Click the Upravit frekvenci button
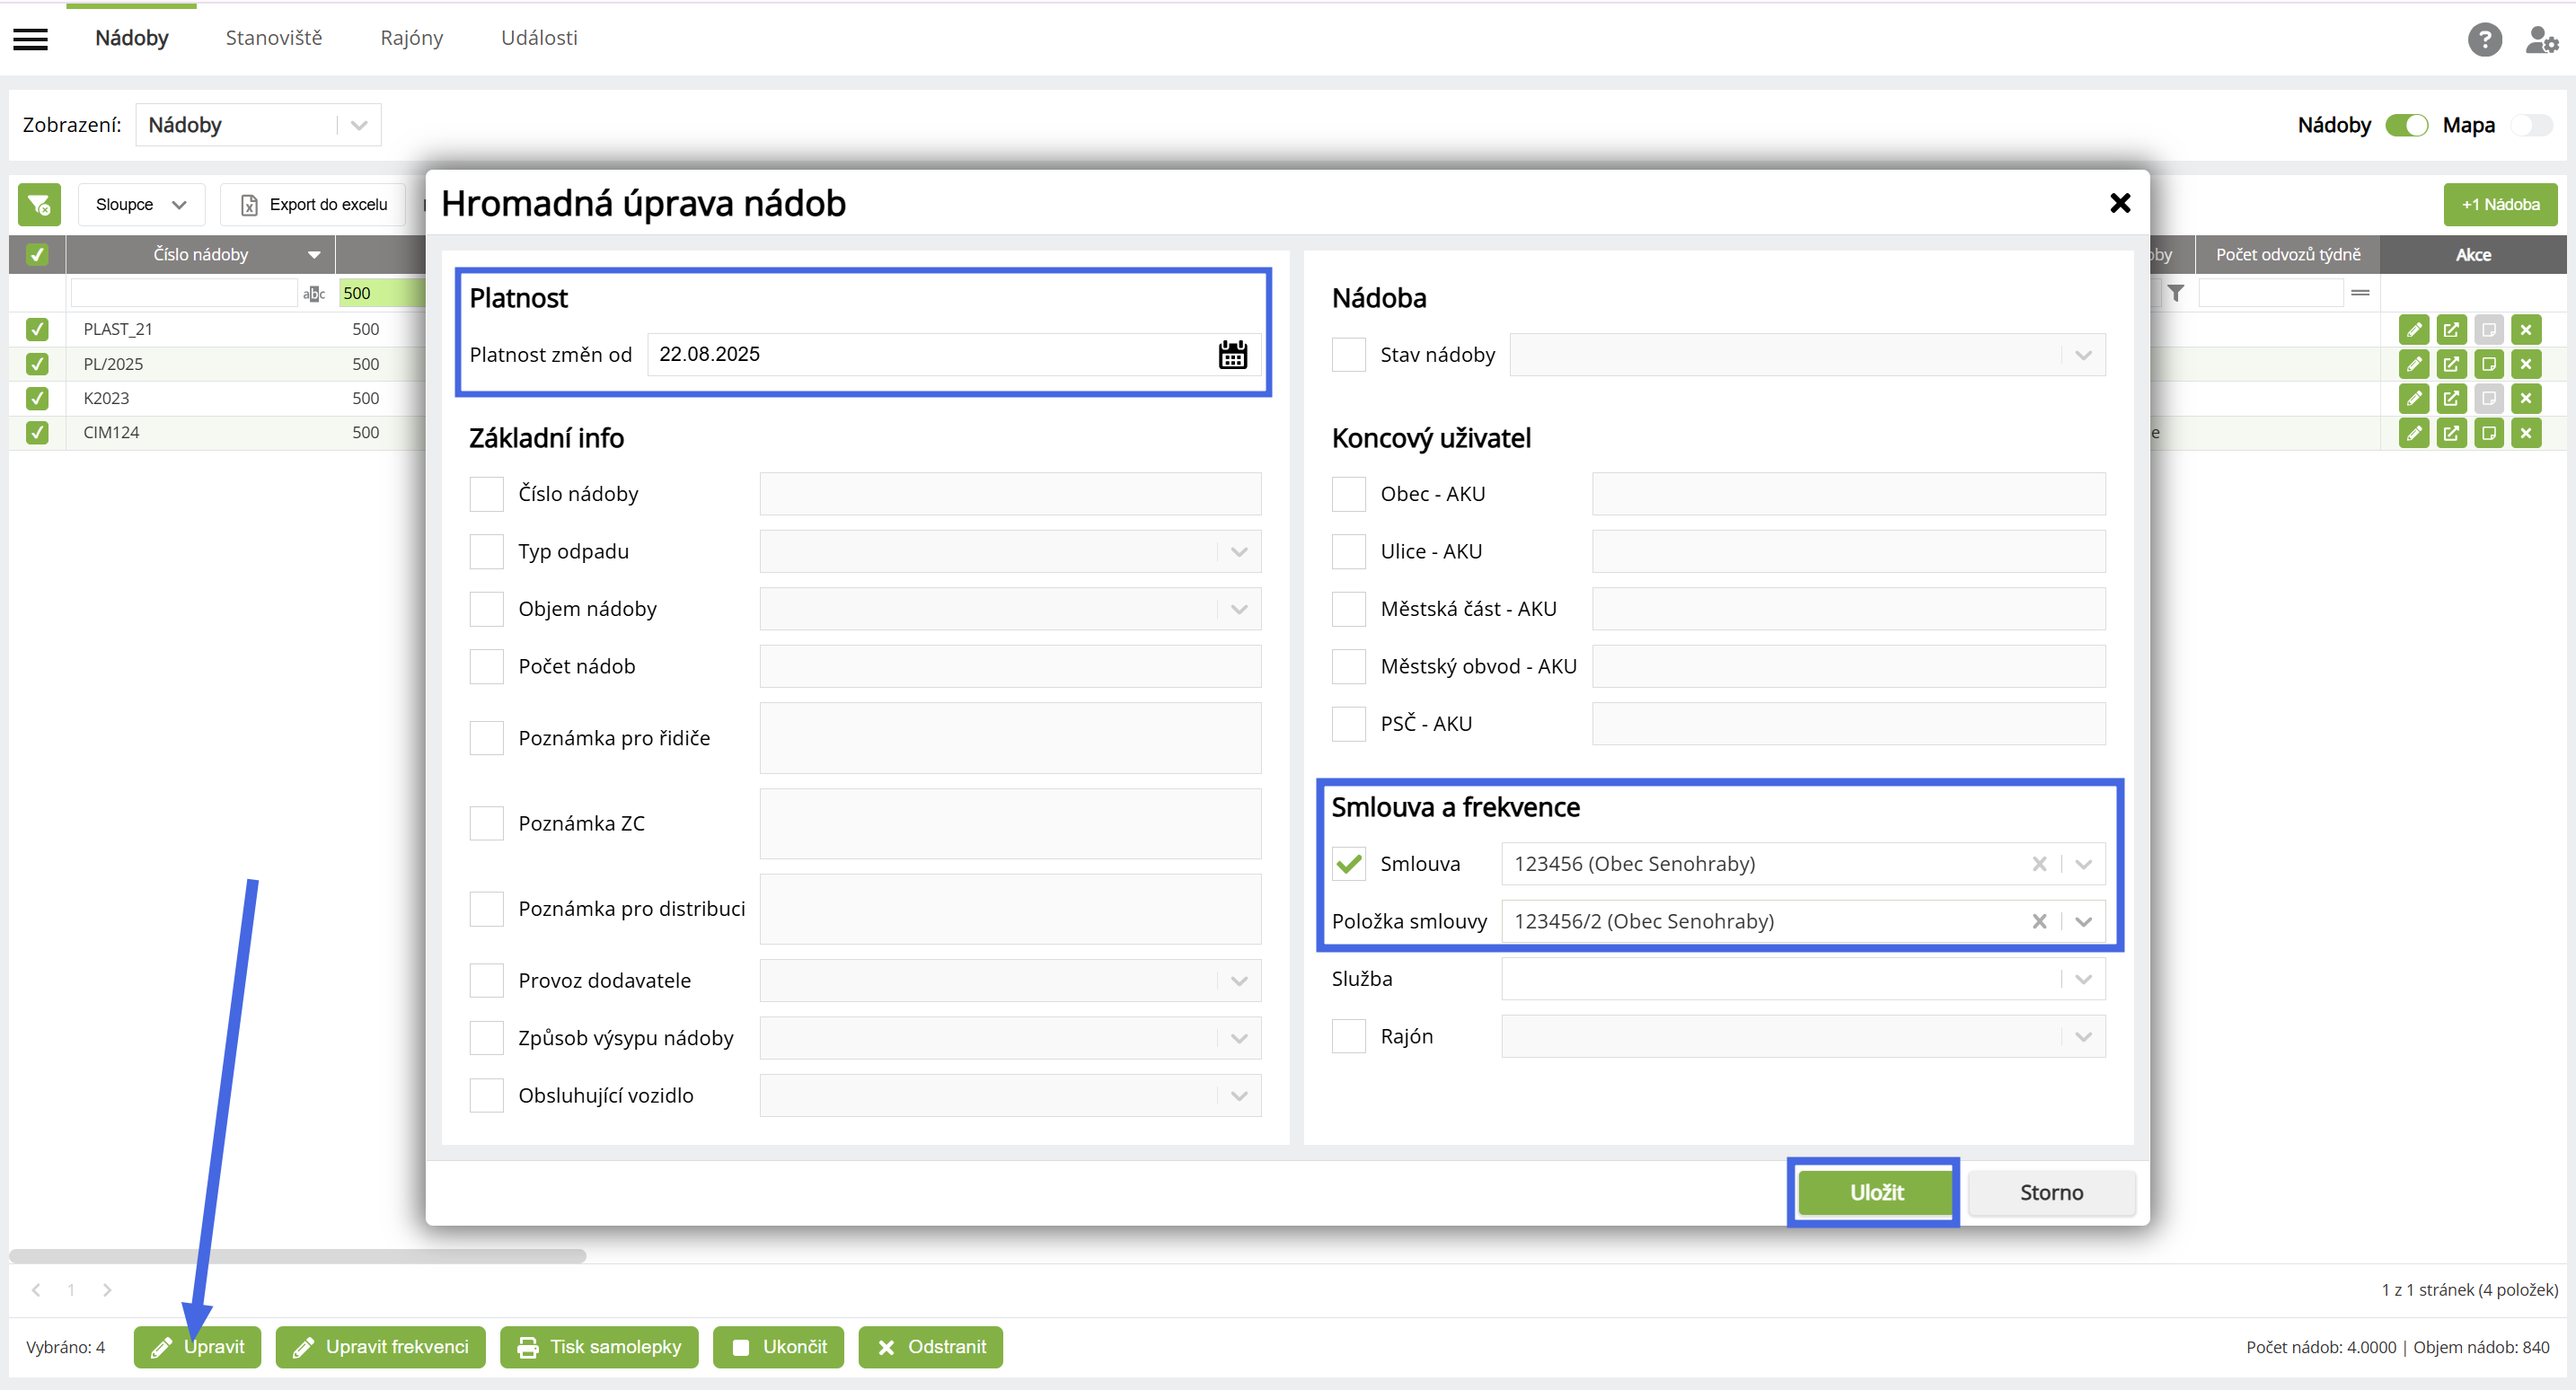This screenshot has width=2576, height=1390. [x=380, y=1347]
